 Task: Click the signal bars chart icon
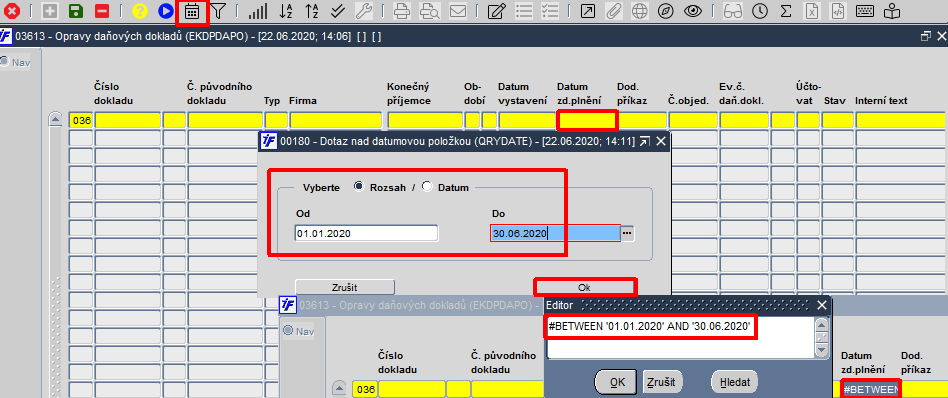[x=258, y=11]
